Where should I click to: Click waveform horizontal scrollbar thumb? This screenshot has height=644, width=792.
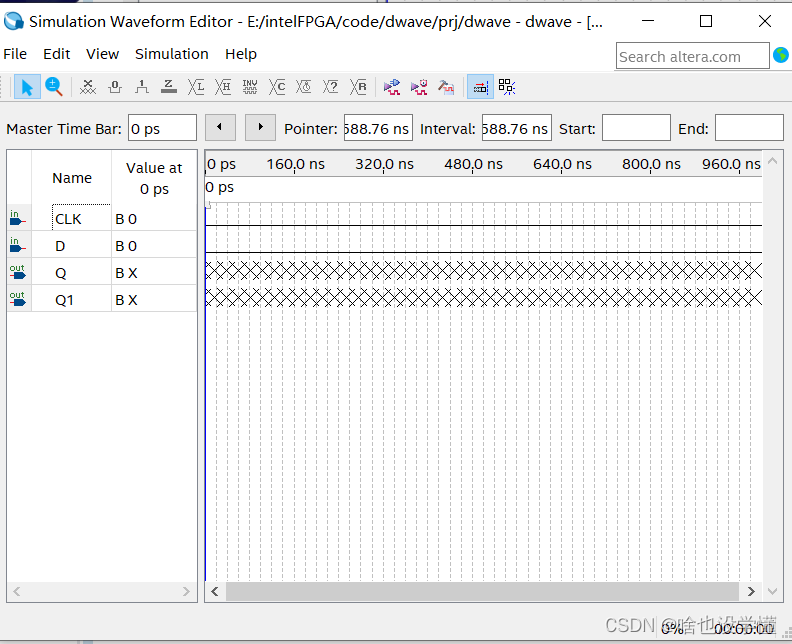coord(482,591)
